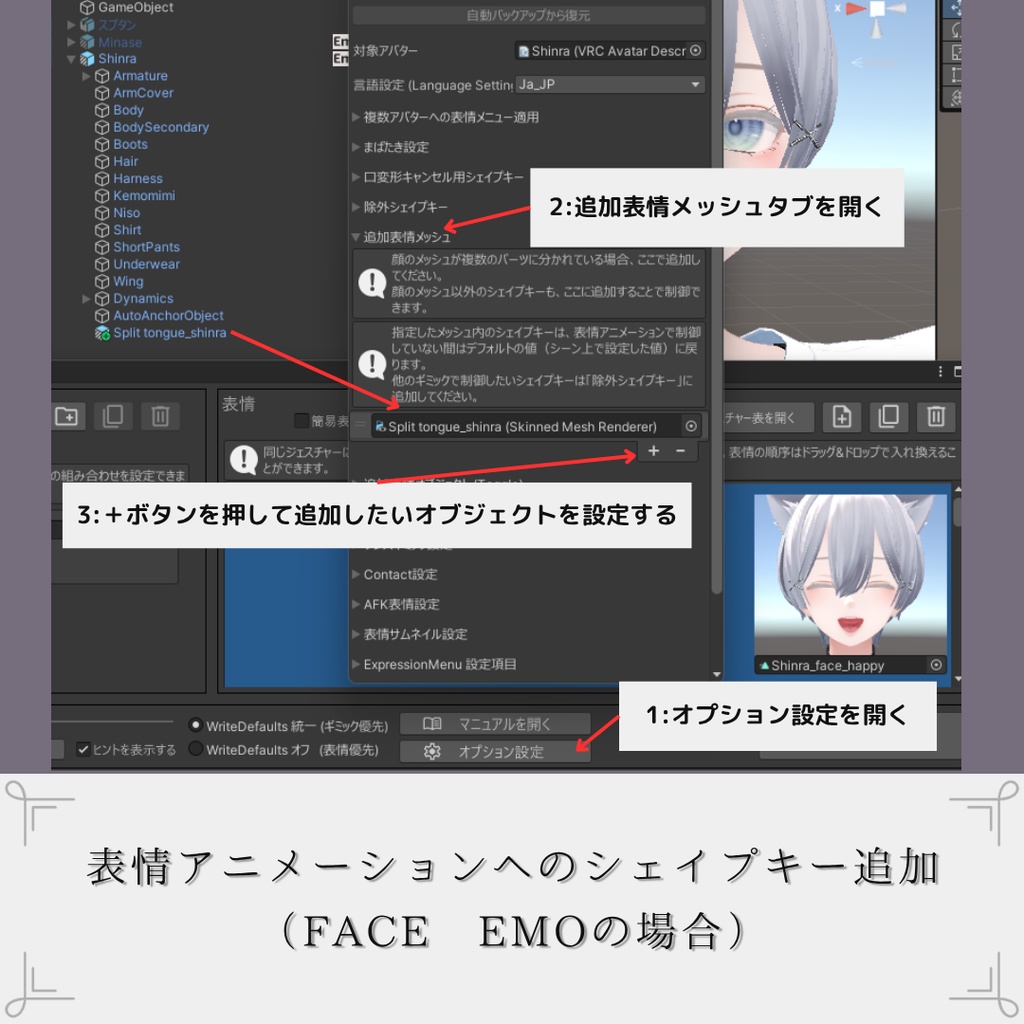Expand ExpressionMenu 設定項目 section
The height and width of the screenshot is (1024, 1024).
click(x=356, y=665)
